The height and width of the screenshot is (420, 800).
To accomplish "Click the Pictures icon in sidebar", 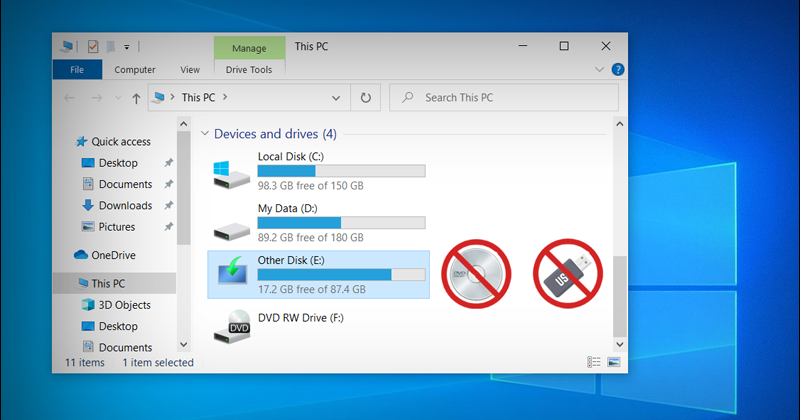I will click(88, 227).
